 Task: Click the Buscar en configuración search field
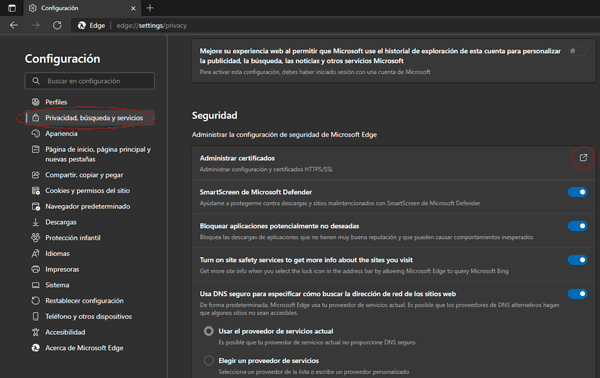(x=90, y=81)
